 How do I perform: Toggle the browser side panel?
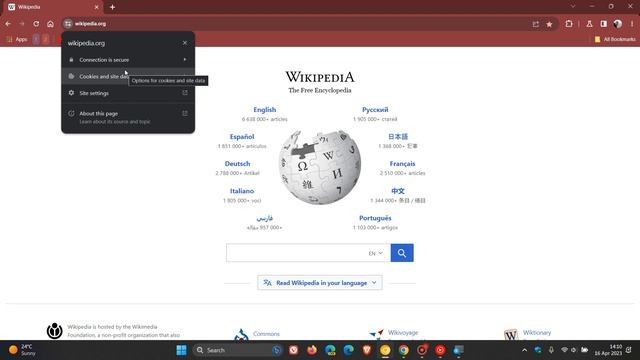click(x=603, y=24)
